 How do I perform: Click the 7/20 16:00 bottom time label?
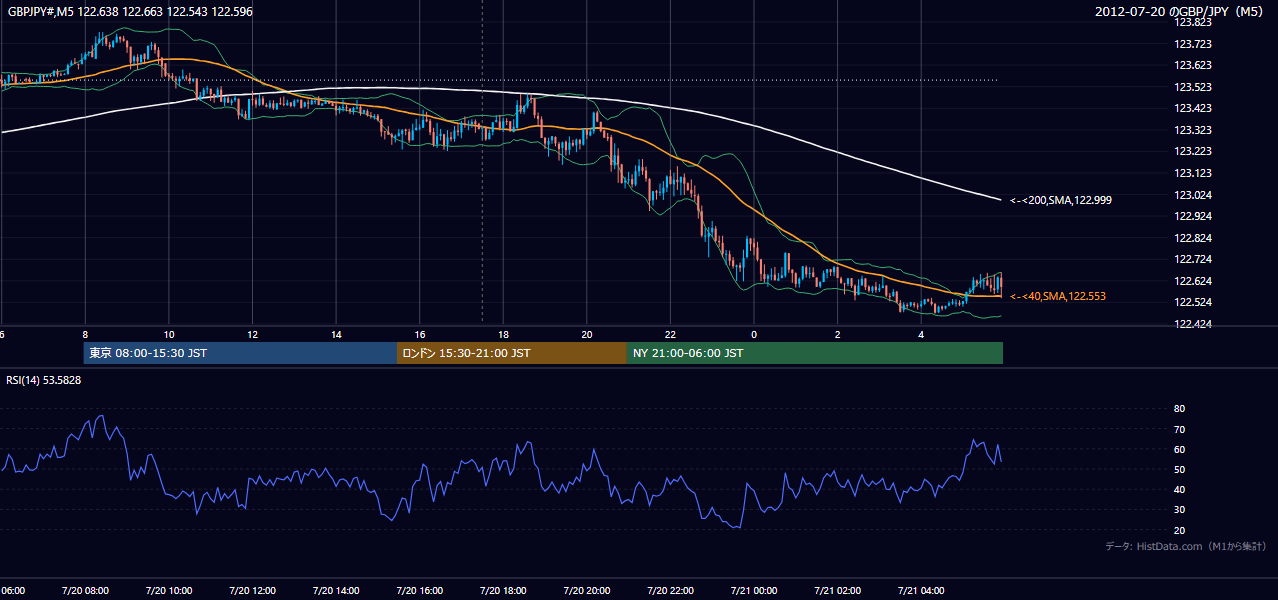click(419, 590)
